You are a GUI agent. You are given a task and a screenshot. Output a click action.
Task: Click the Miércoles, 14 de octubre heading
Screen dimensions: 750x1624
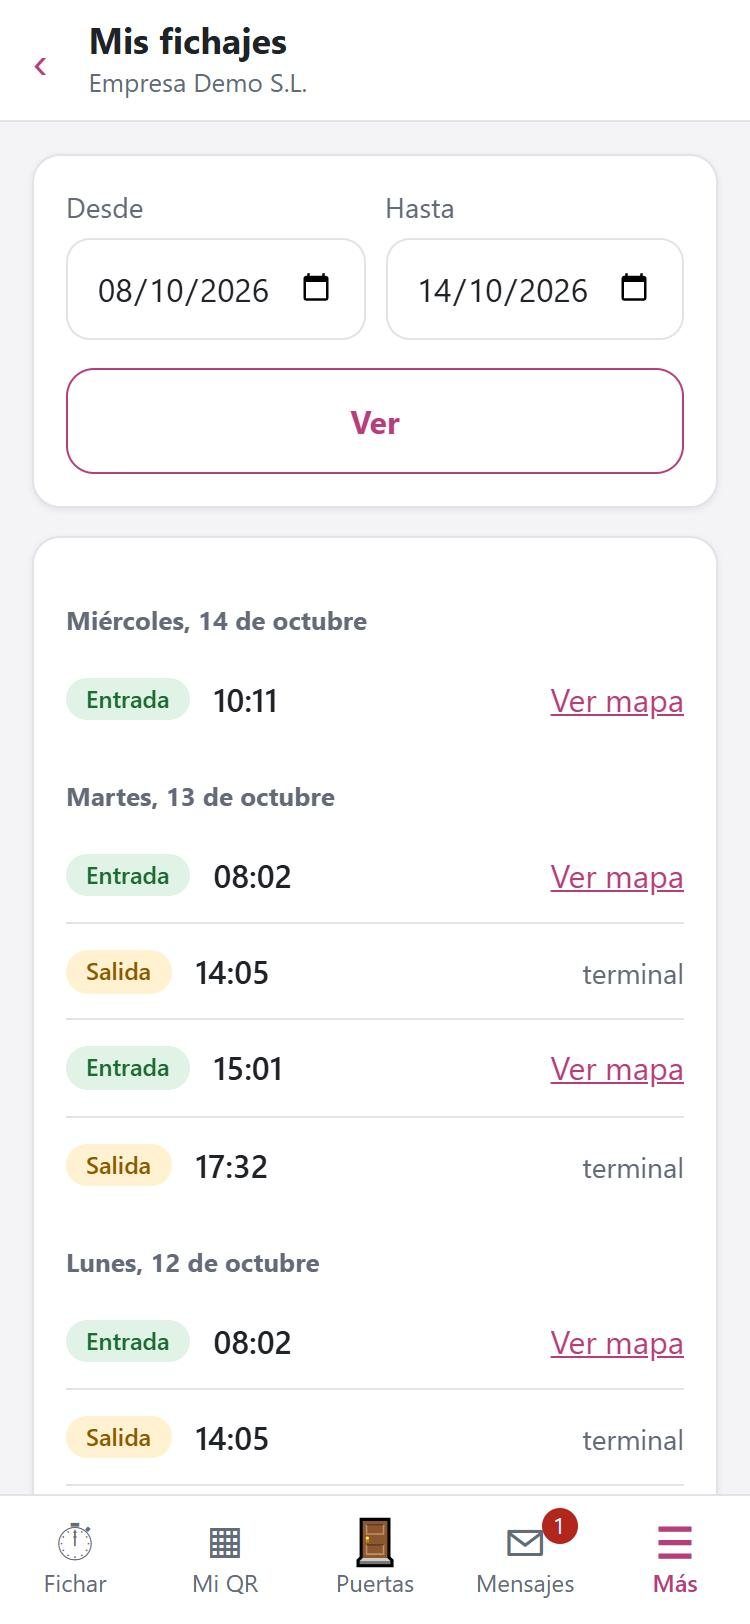click(x=217, y=621)
